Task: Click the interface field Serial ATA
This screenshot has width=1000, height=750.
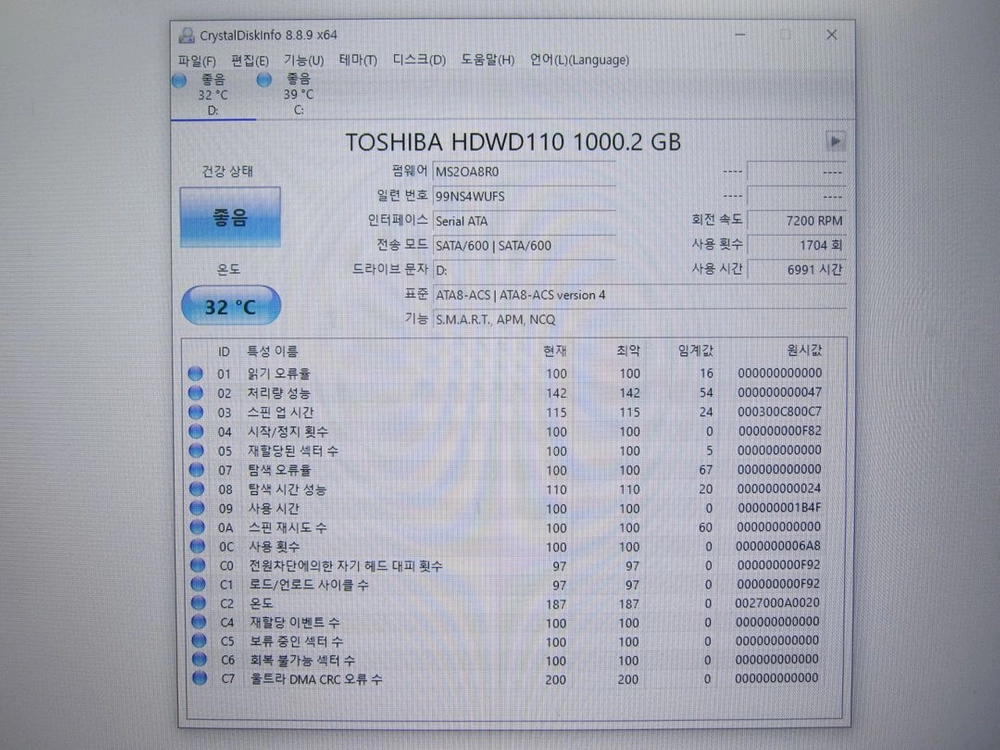Action: click(524, 221)
